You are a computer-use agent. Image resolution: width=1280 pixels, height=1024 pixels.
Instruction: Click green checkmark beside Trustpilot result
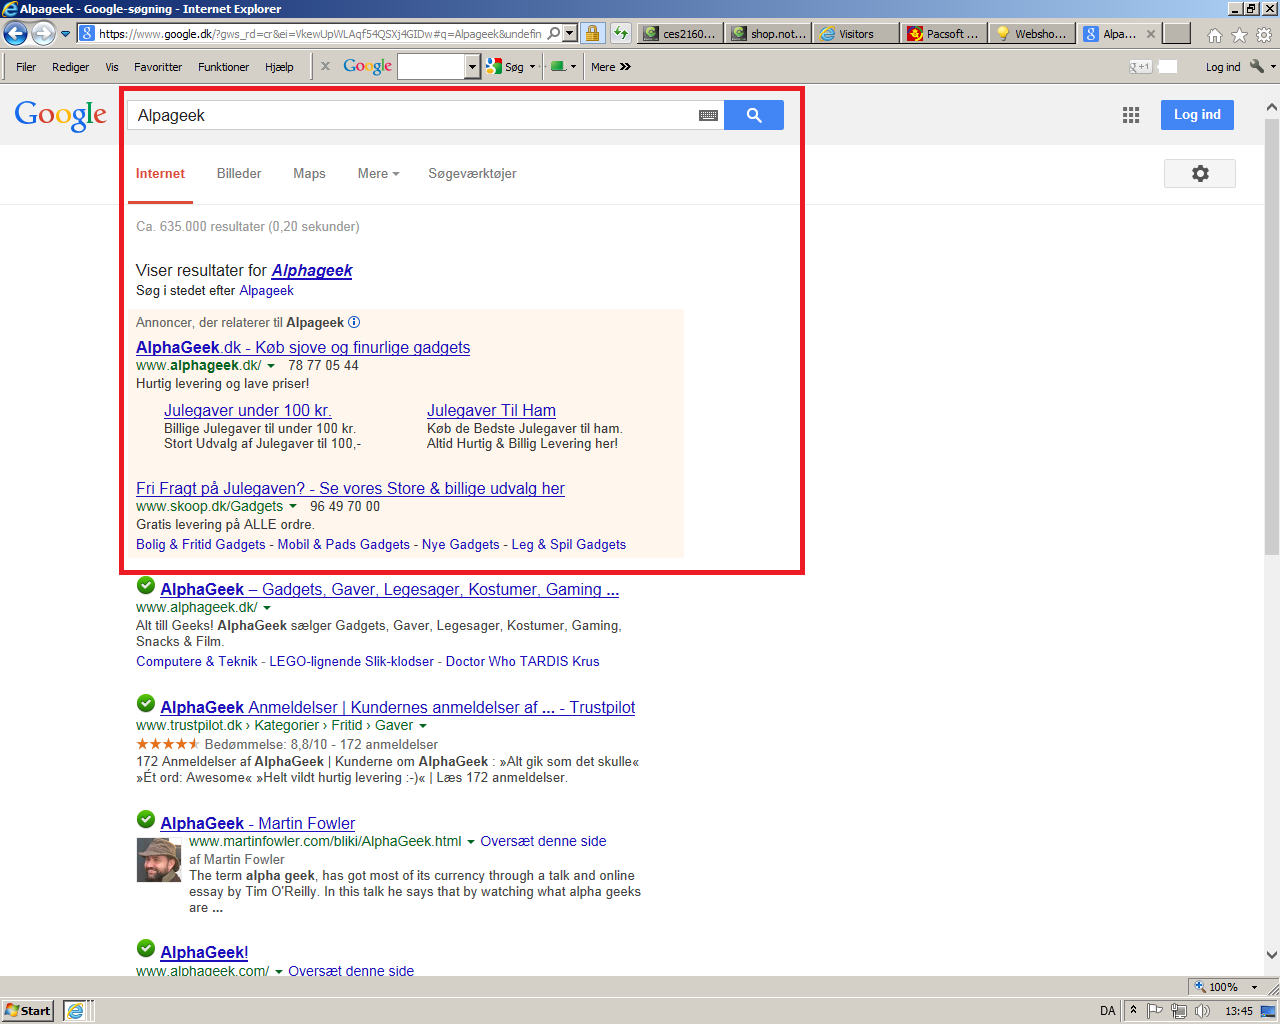coord(146,703)
